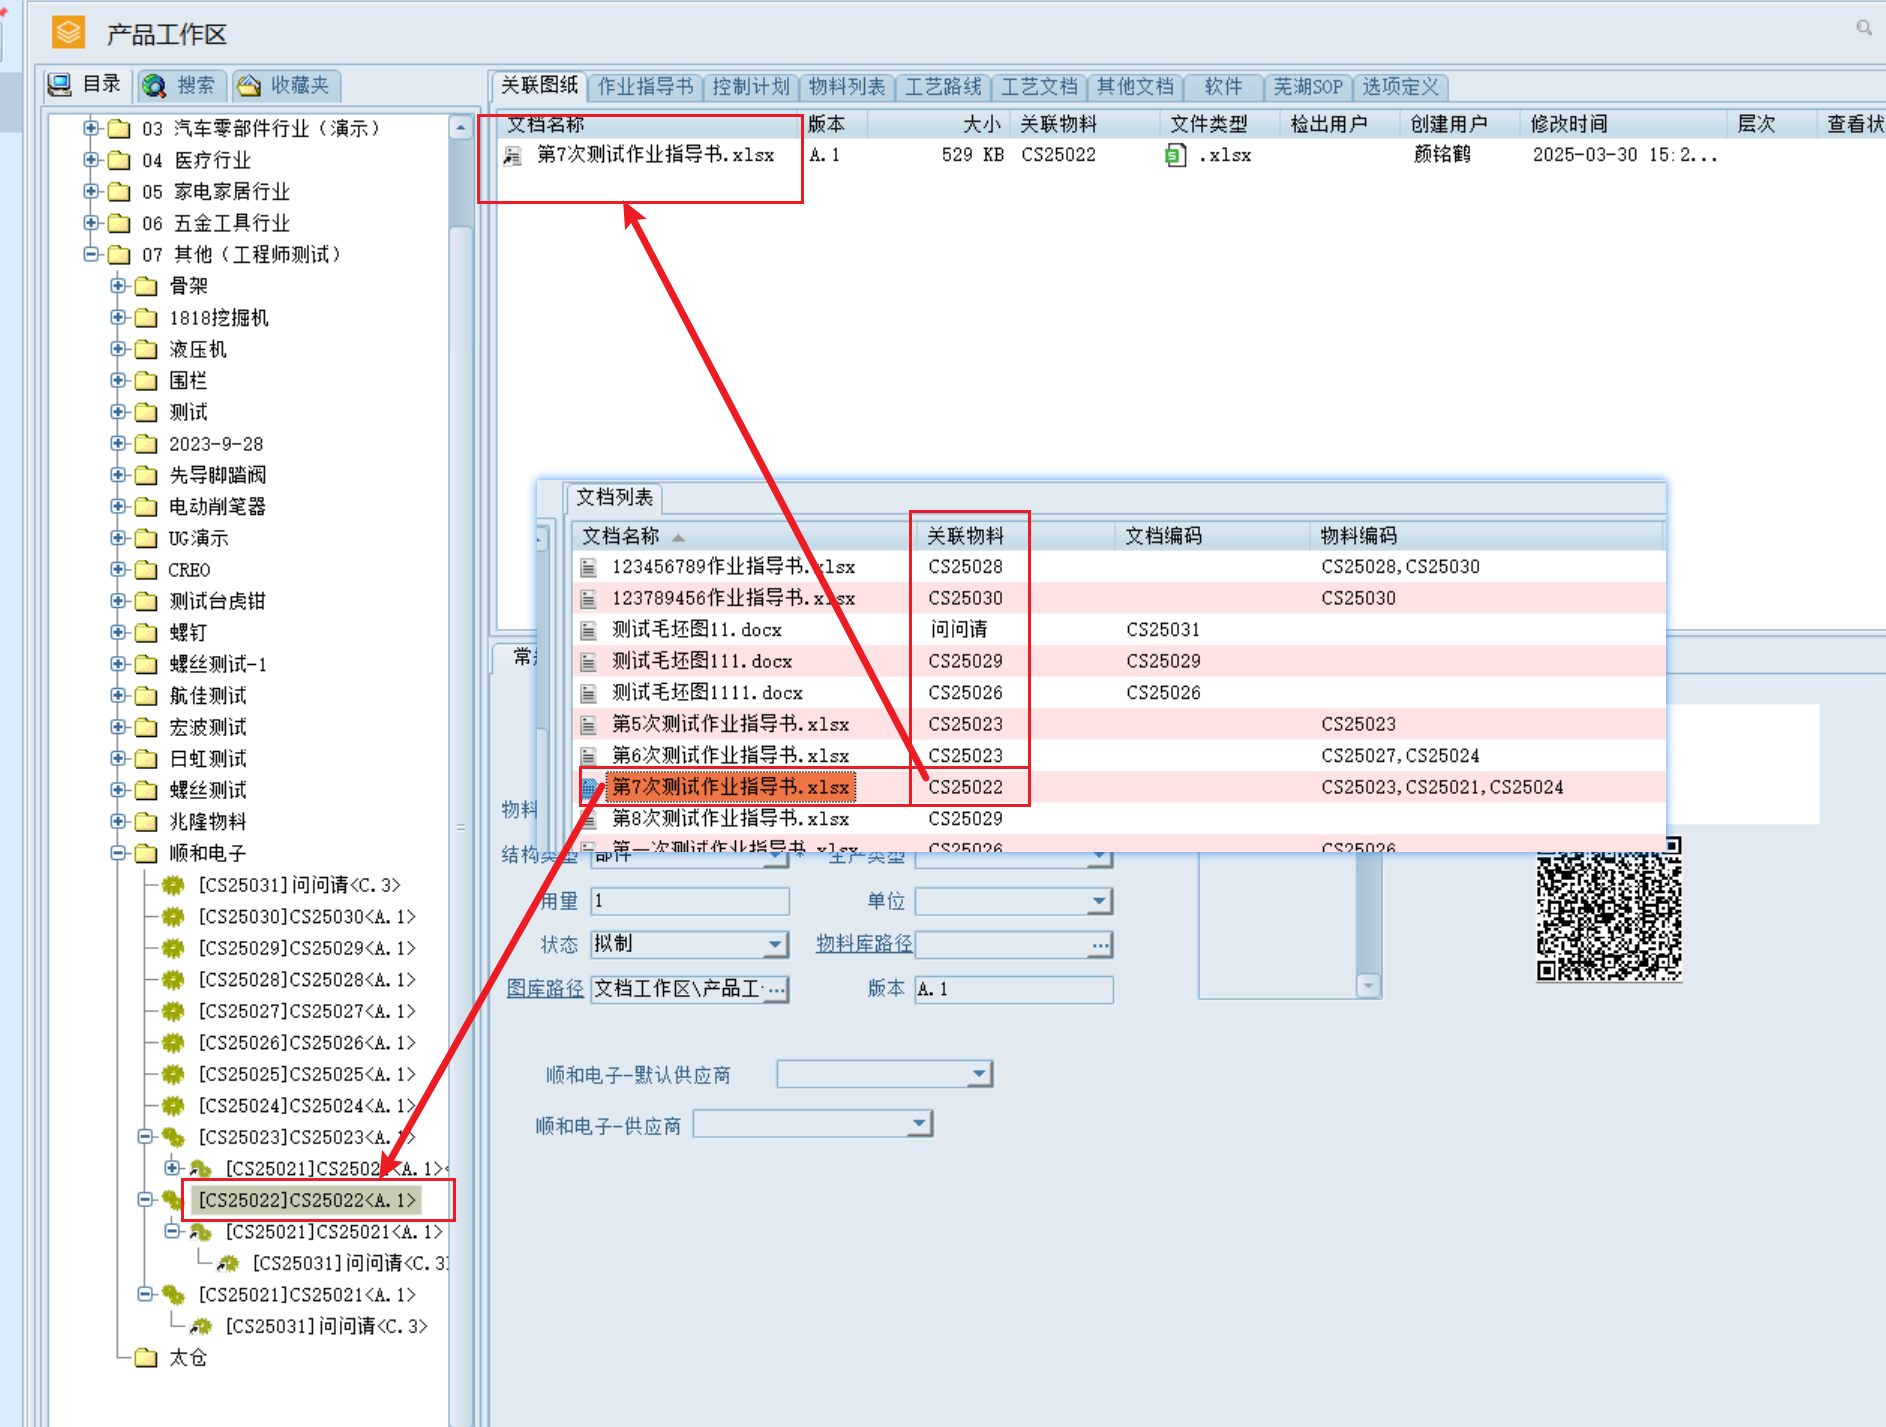Viewport: 1886px width, 1427px height.
Task: Open the 顺和电子-默认供应商 dropdown
Action: point(979,1074)
